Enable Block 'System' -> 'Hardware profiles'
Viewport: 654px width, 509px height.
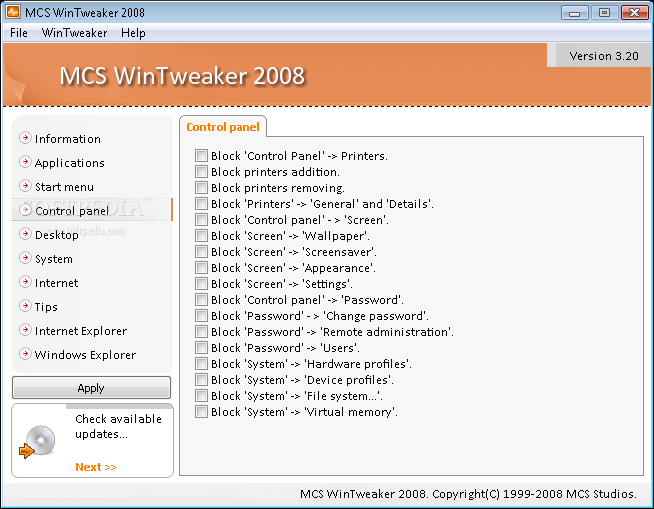tap(201, 363)
